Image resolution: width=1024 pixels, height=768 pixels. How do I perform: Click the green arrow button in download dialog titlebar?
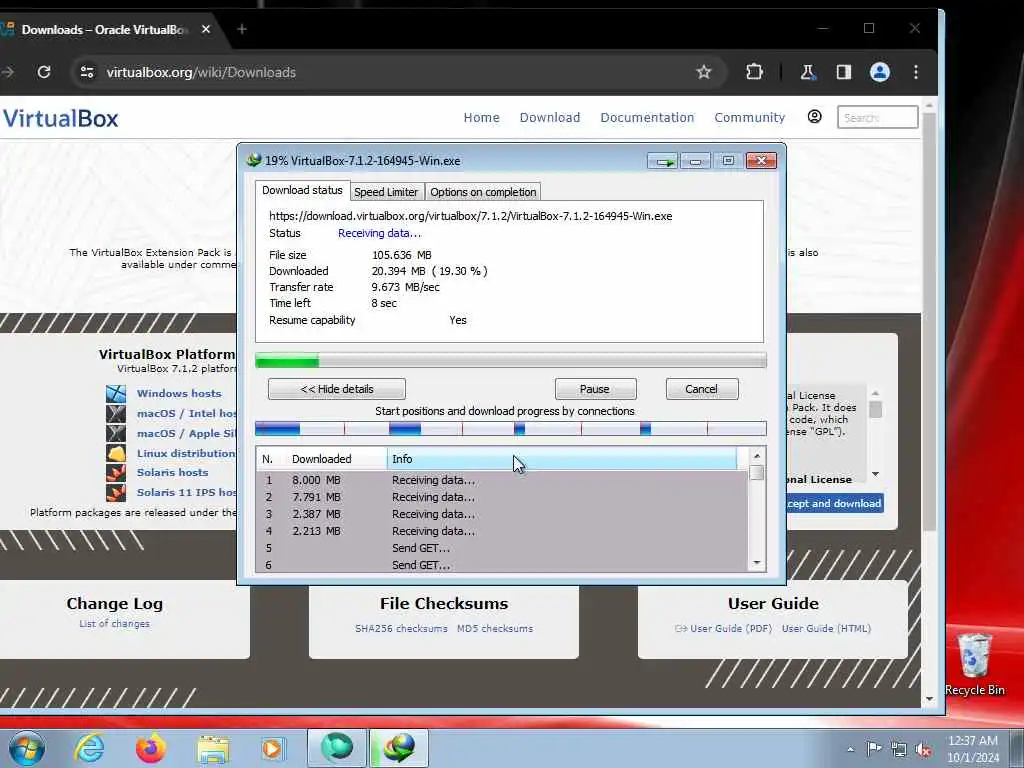[x=663, y=161]
